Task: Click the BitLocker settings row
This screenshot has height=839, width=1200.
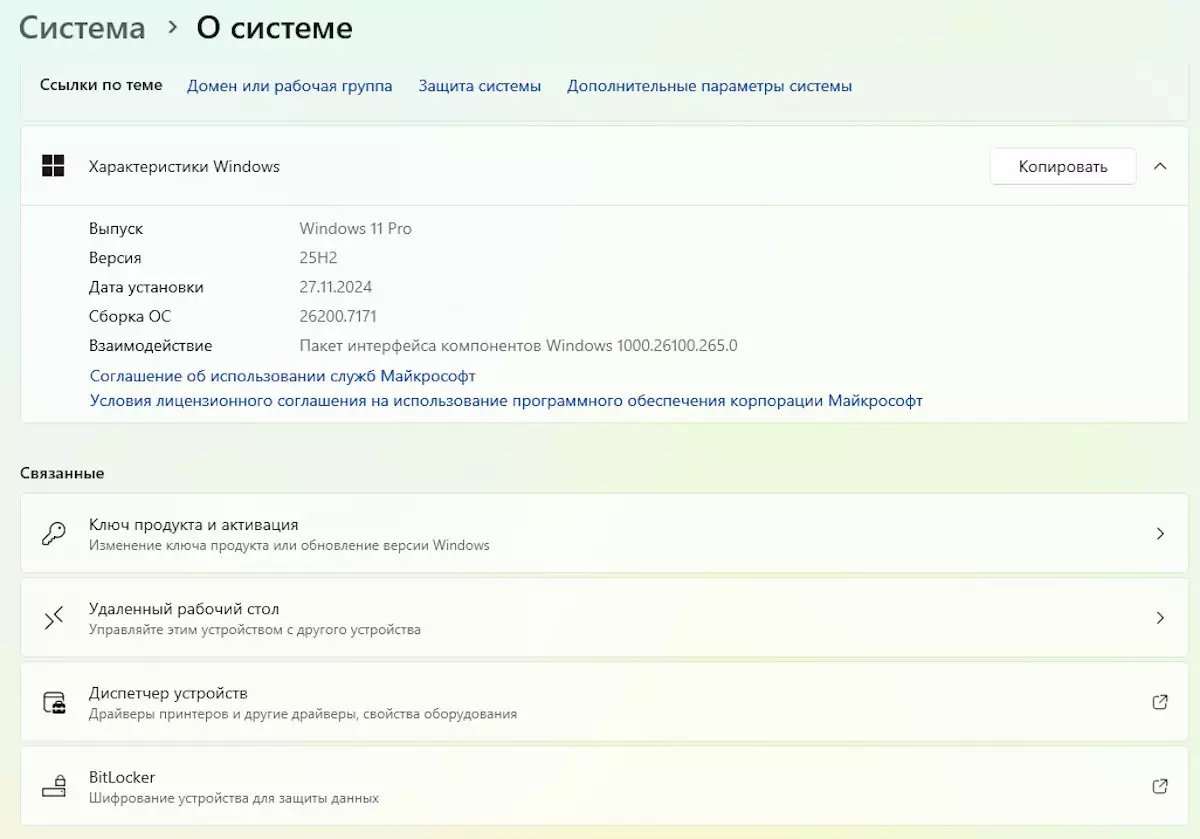Action: tap(600, 786)
